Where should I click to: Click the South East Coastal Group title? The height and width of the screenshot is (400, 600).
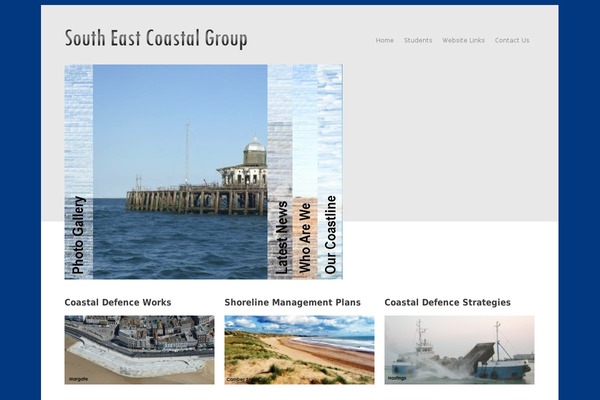coord(155,39)
